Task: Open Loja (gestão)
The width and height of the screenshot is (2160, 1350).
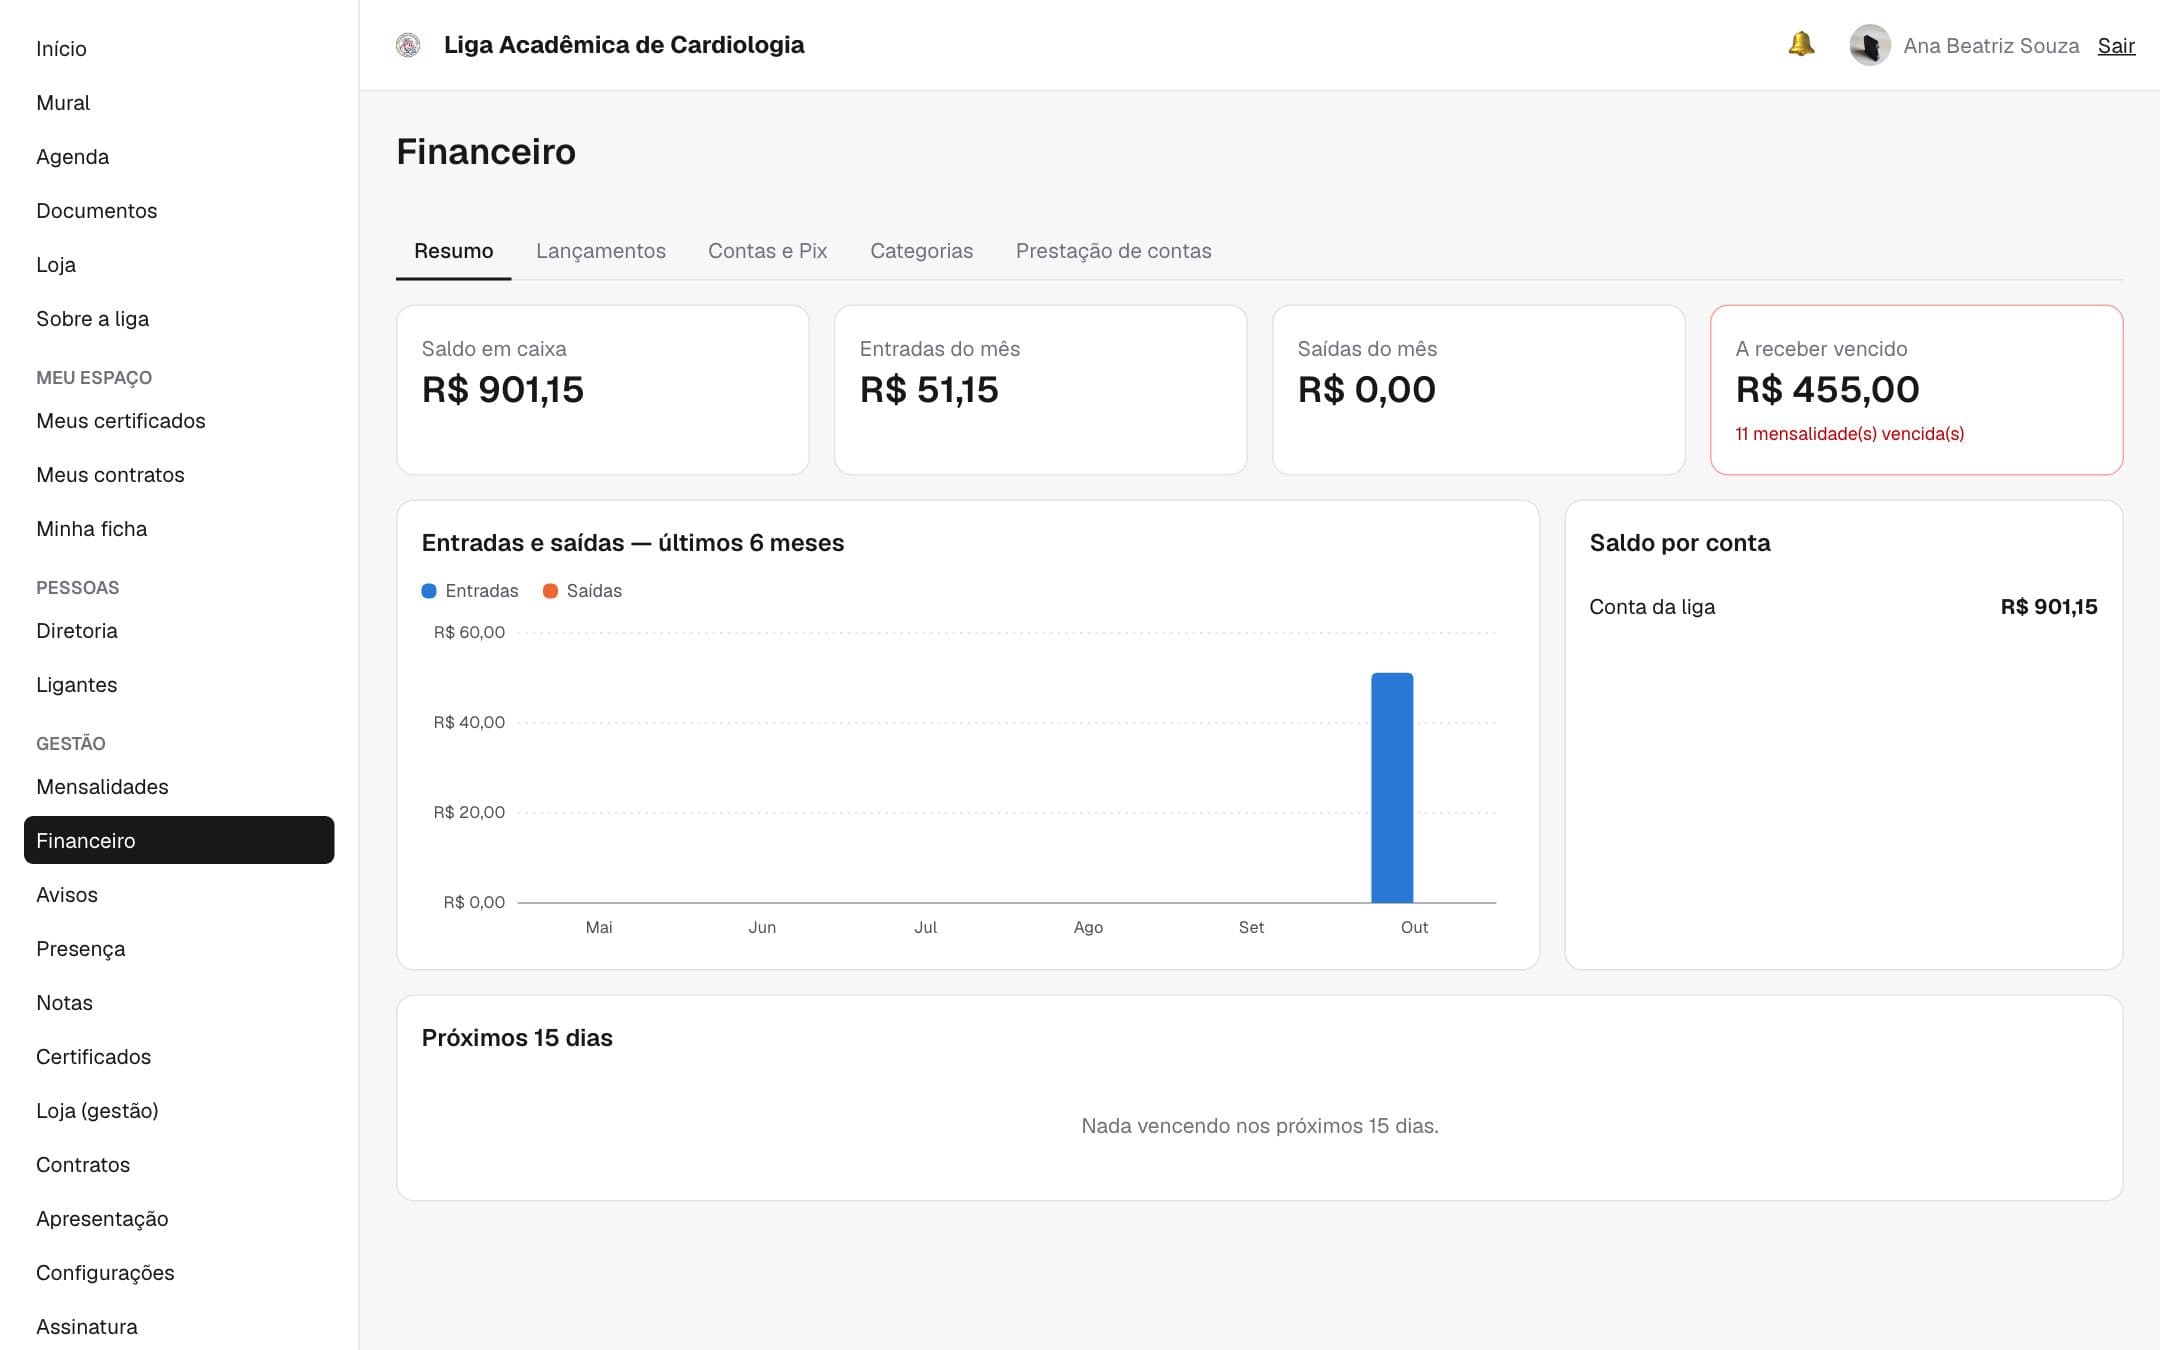Action: [x=179, y=1110]
